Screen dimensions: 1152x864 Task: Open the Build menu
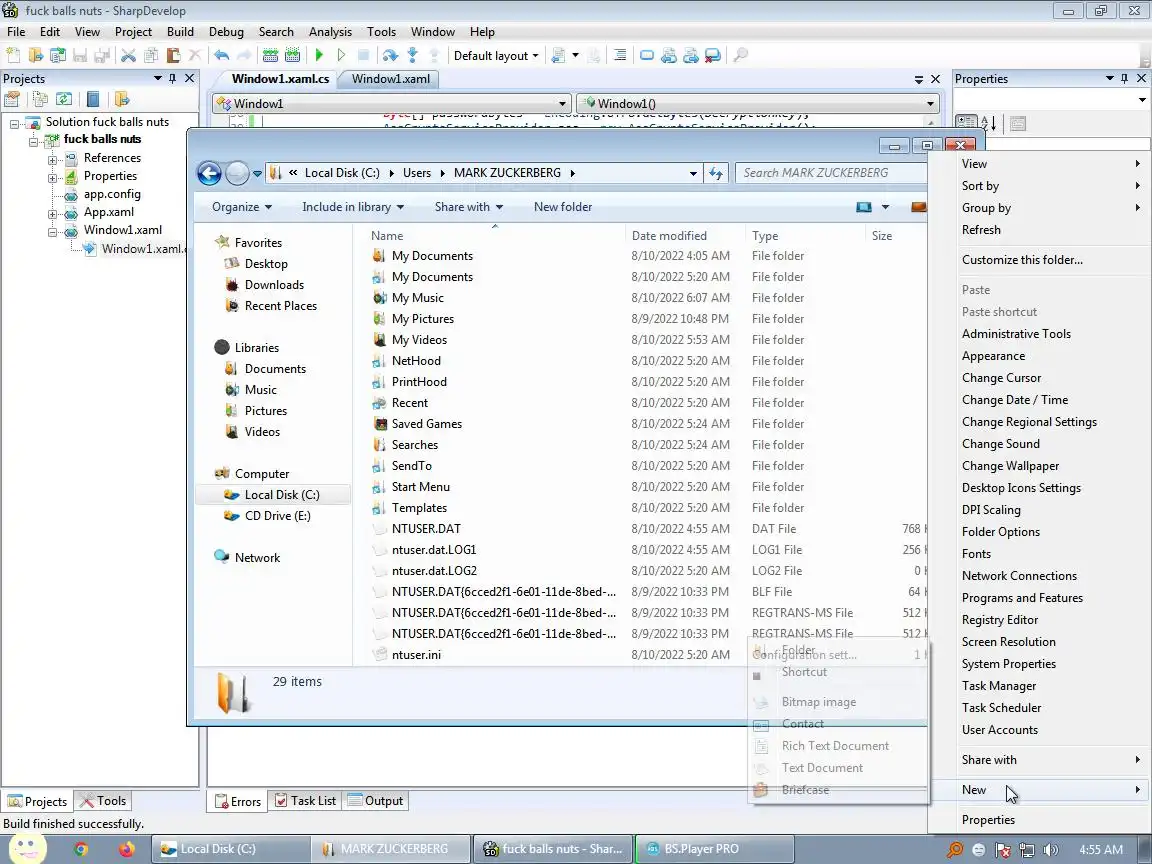coord(180,32)
